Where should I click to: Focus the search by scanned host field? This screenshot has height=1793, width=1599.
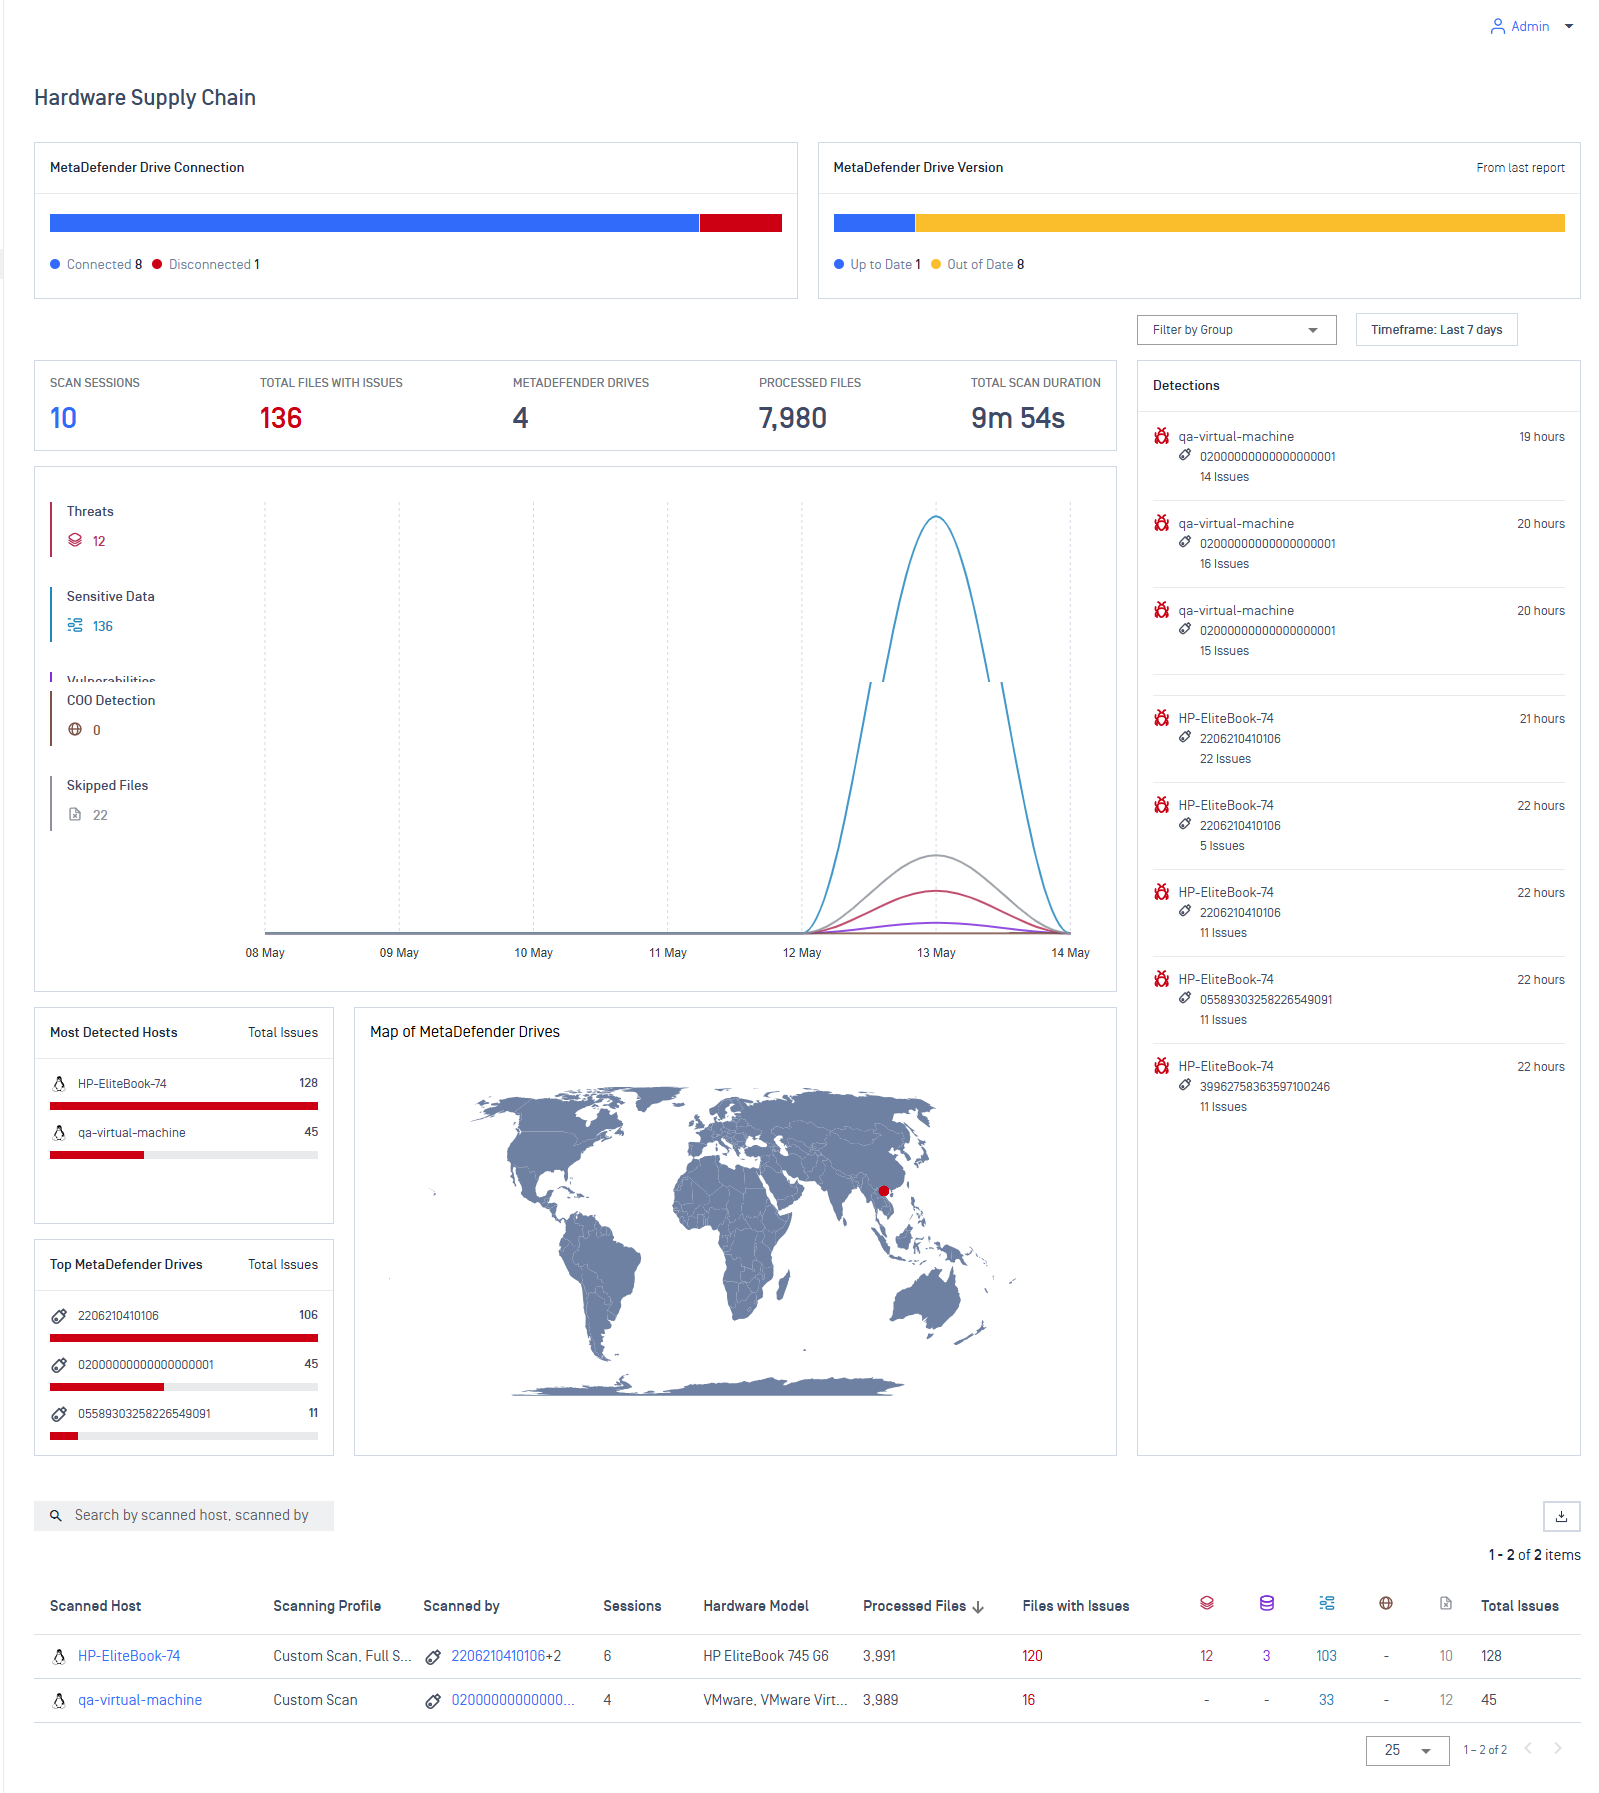tap(184, 1516)
